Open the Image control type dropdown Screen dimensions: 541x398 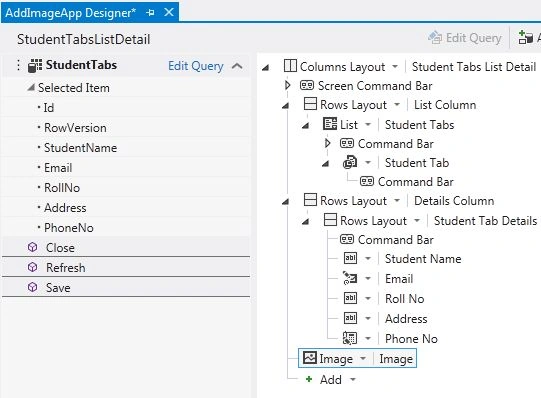[x=363, y=359]
